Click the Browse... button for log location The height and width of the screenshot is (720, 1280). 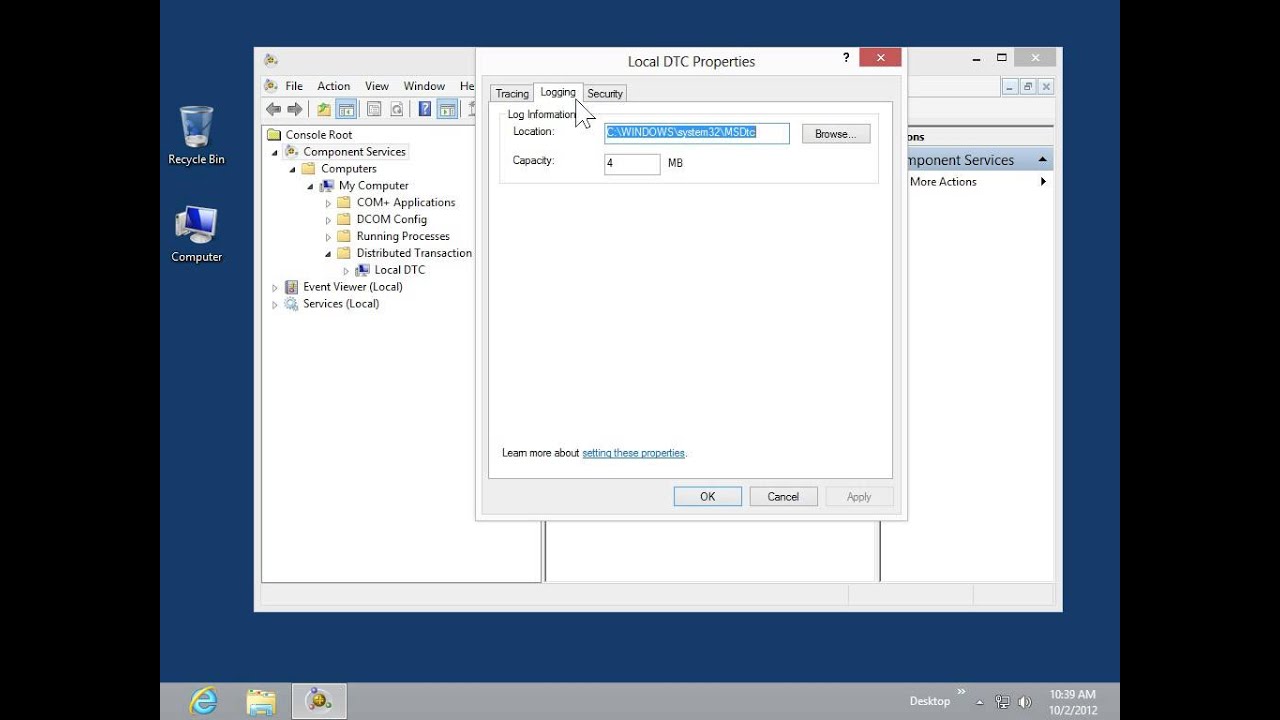pyautogui.click(x=836, y=134)
